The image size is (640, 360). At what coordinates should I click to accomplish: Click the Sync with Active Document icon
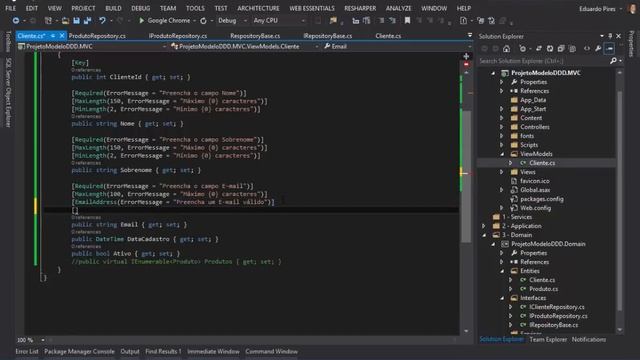tap(539, 49)
